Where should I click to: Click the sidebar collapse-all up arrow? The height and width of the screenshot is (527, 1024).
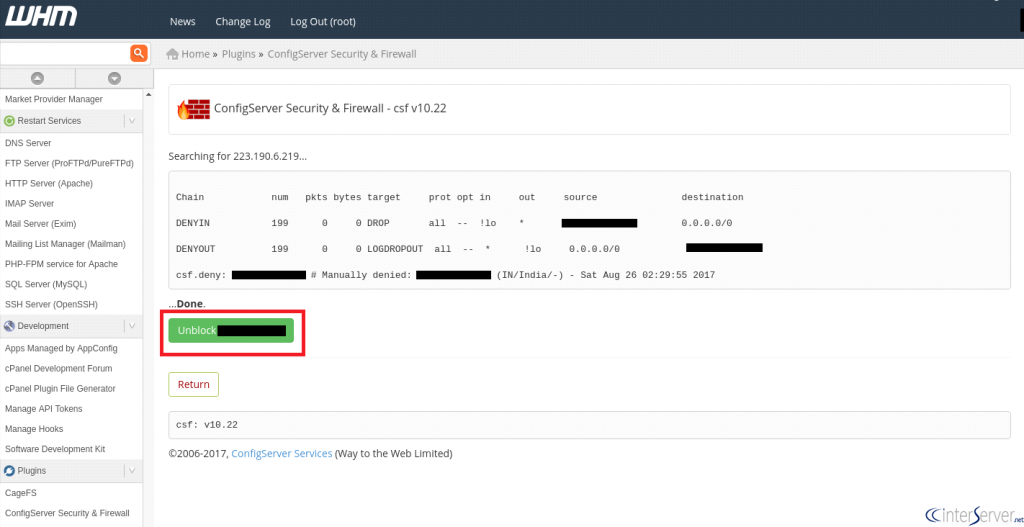tap(38, 78)
